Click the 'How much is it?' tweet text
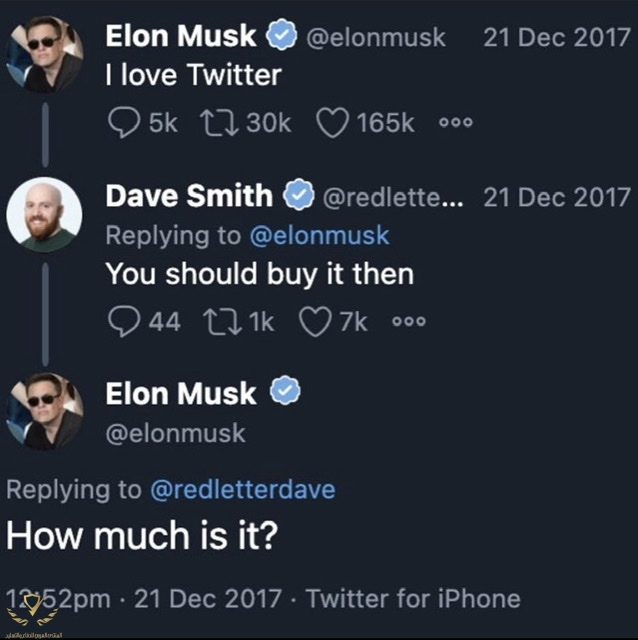Viewport: 638px width, 640px height. [x=140, y=537]
